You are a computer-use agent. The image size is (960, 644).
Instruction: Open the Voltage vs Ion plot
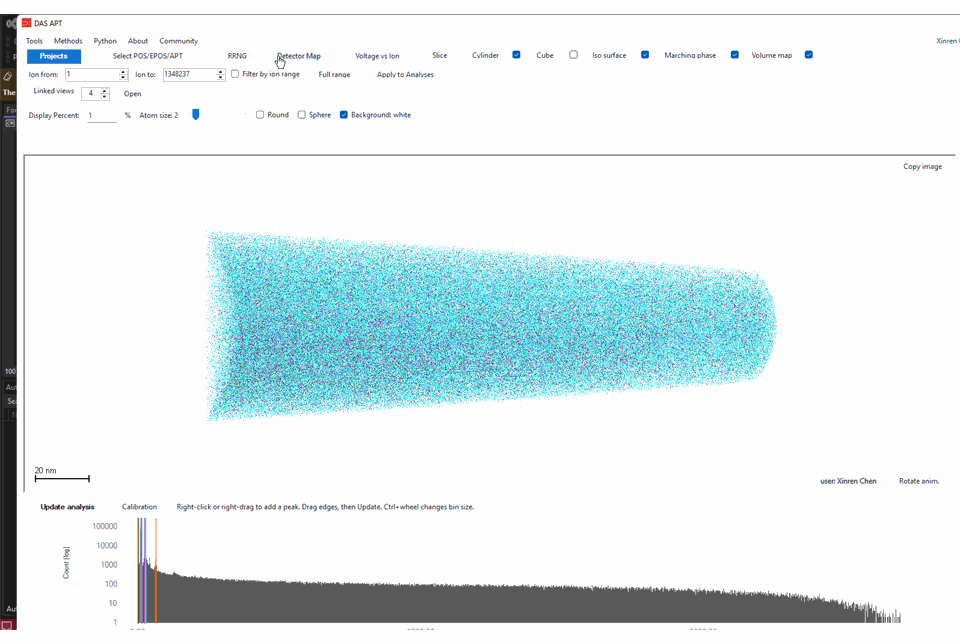click(x=377, y=56)
